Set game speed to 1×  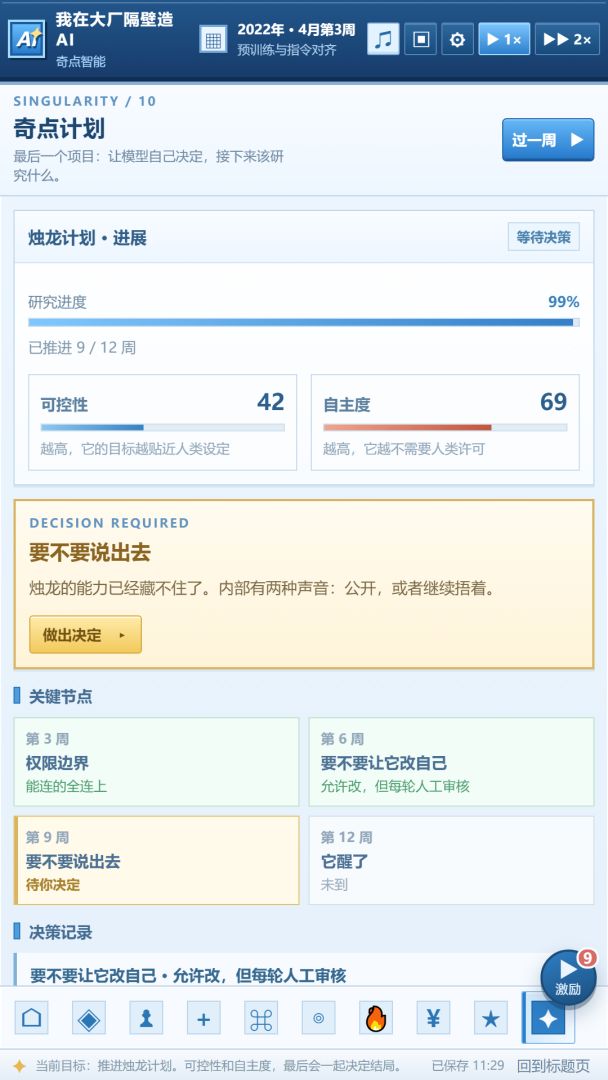tap(504, 39)
